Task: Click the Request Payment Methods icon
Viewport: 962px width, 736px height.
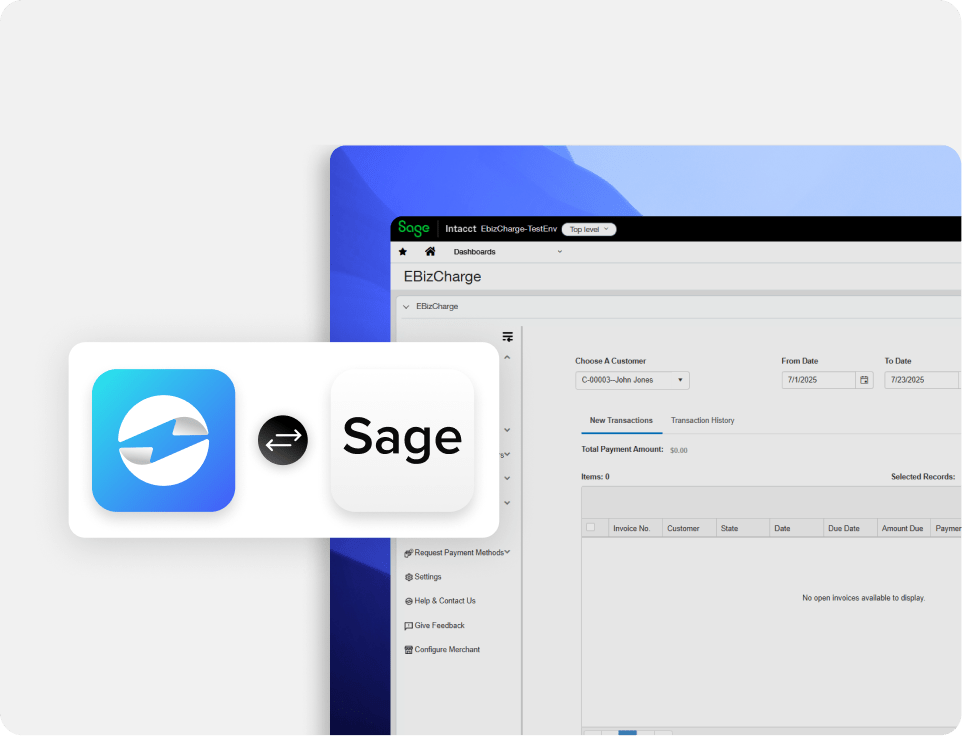Action: pos(409,553)
